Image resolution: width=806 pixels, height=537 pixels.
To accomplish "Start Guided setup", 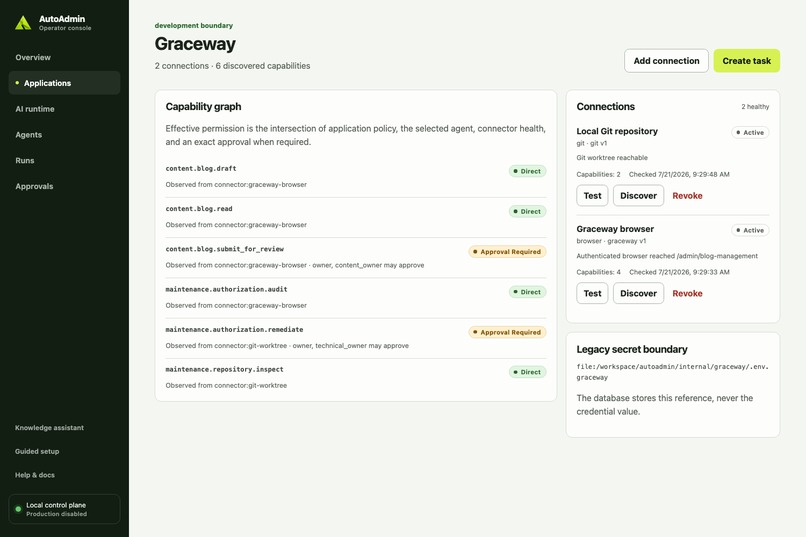I will pos(37,451).
